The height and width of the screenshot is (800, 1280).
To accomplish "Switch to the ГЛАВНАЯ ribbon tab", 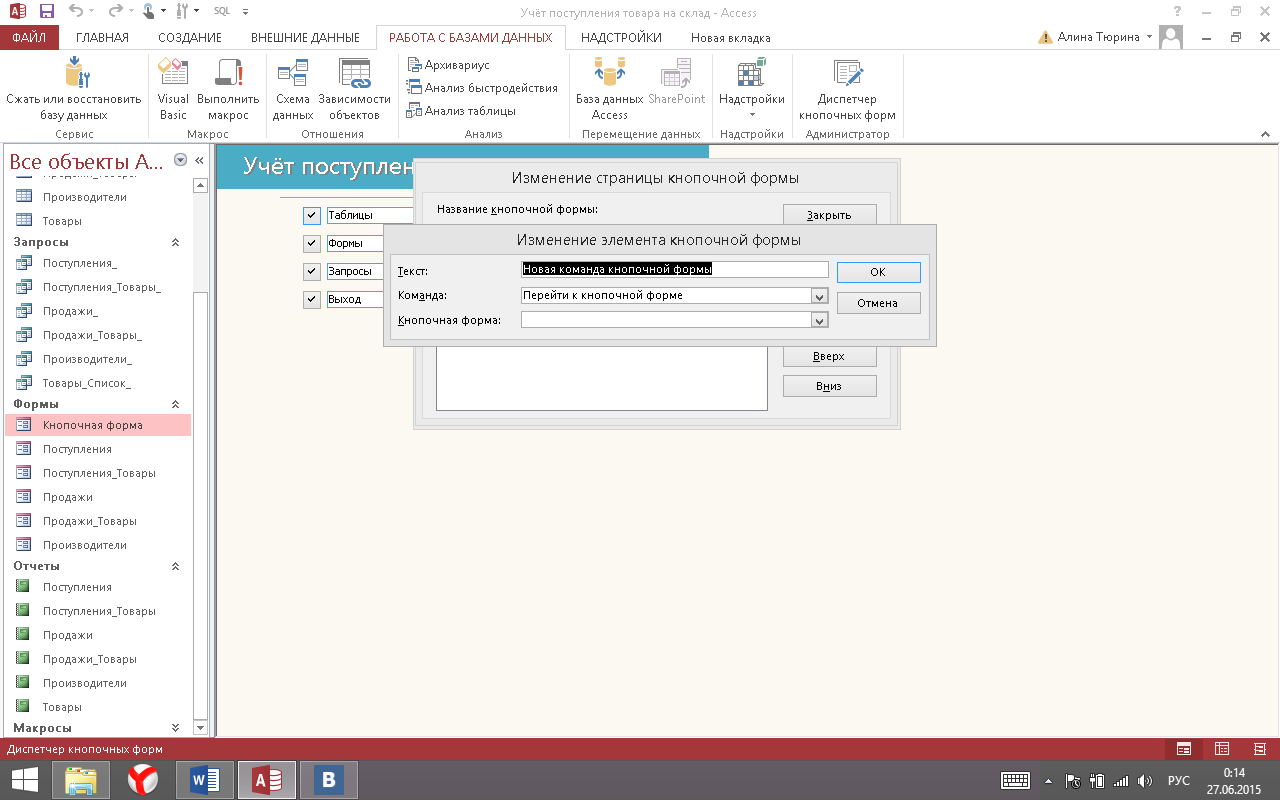I will (103, 38).
